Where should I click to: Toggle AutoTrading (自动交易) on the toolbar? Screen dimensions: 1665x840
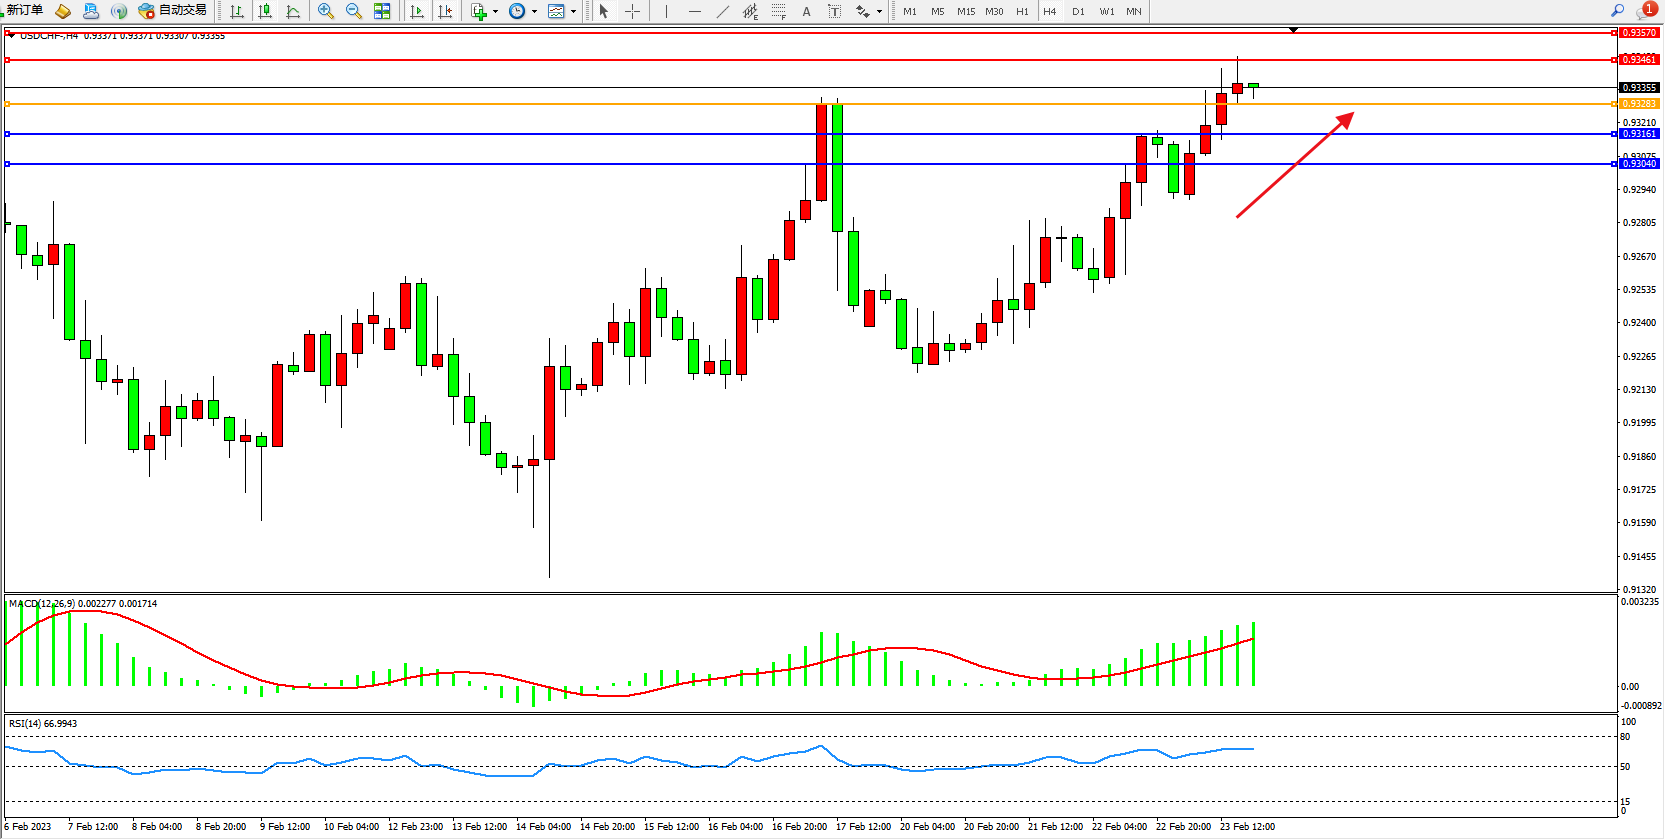[173, 10]
